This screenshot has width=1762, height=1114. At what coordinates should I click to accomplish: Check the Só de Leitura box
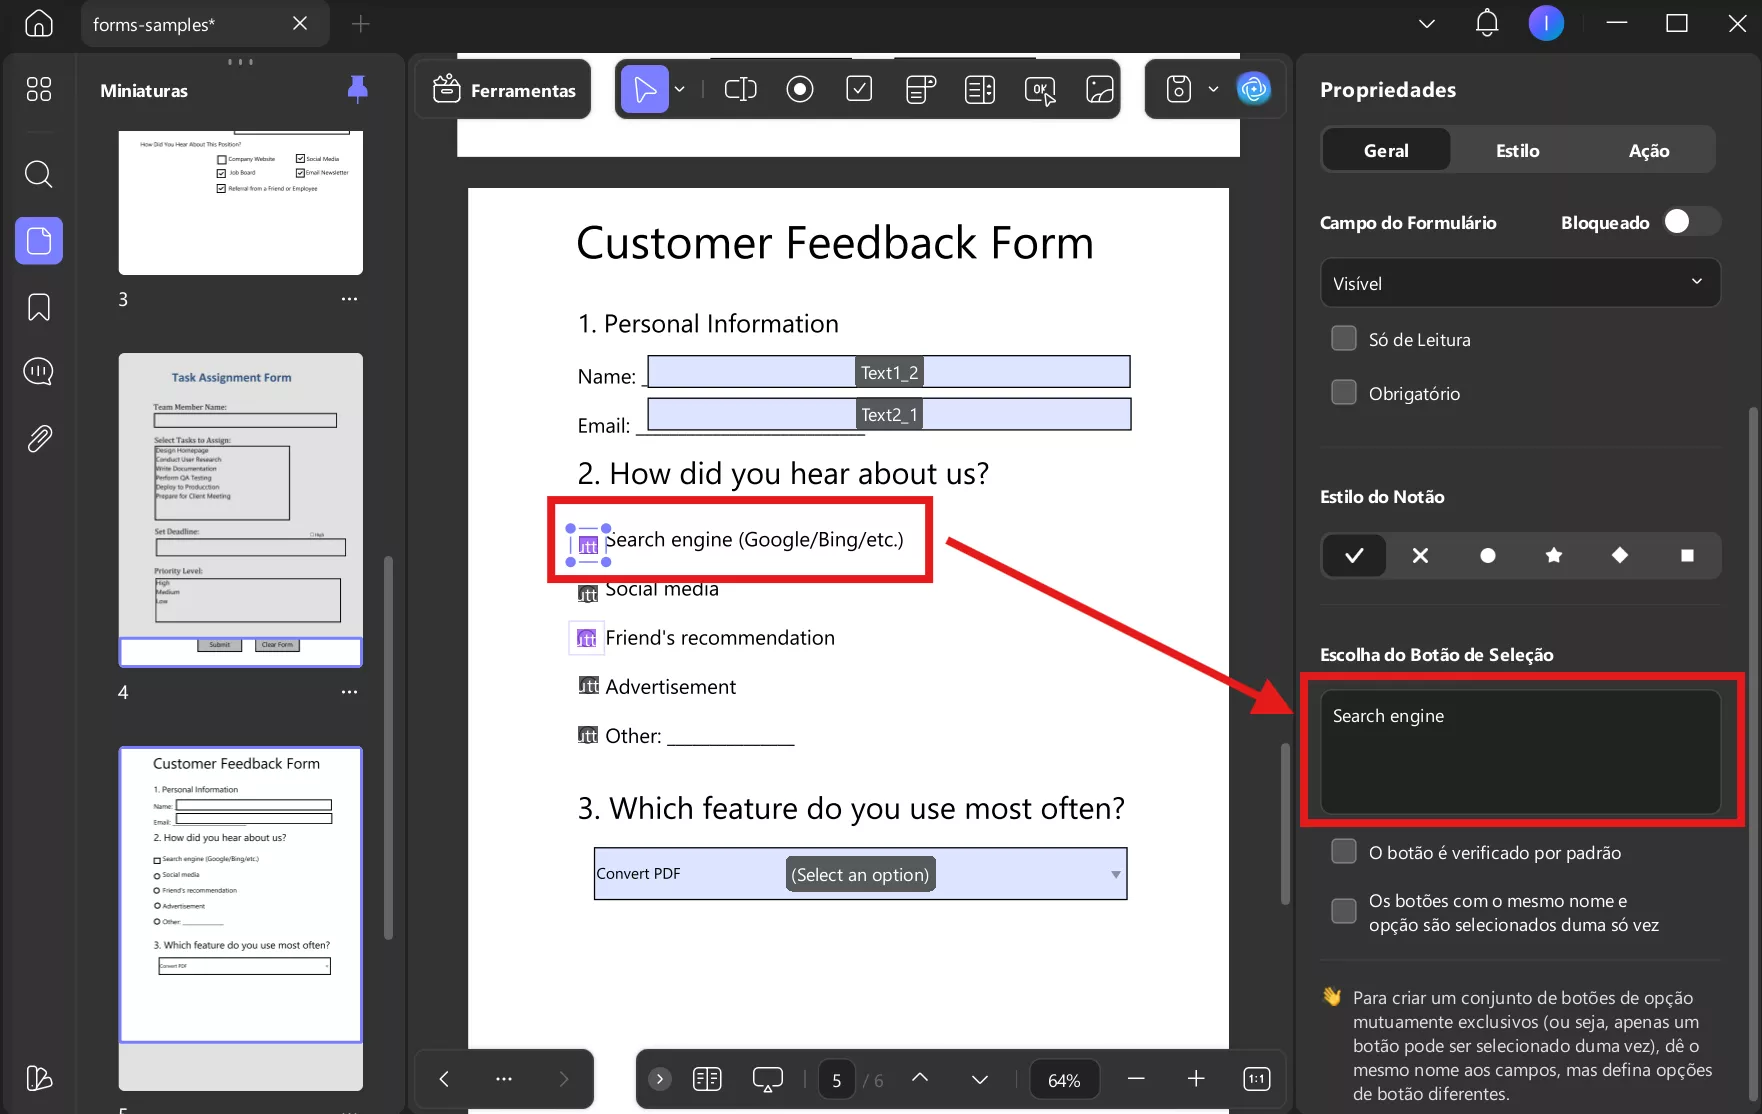(x=1344, y=339)
